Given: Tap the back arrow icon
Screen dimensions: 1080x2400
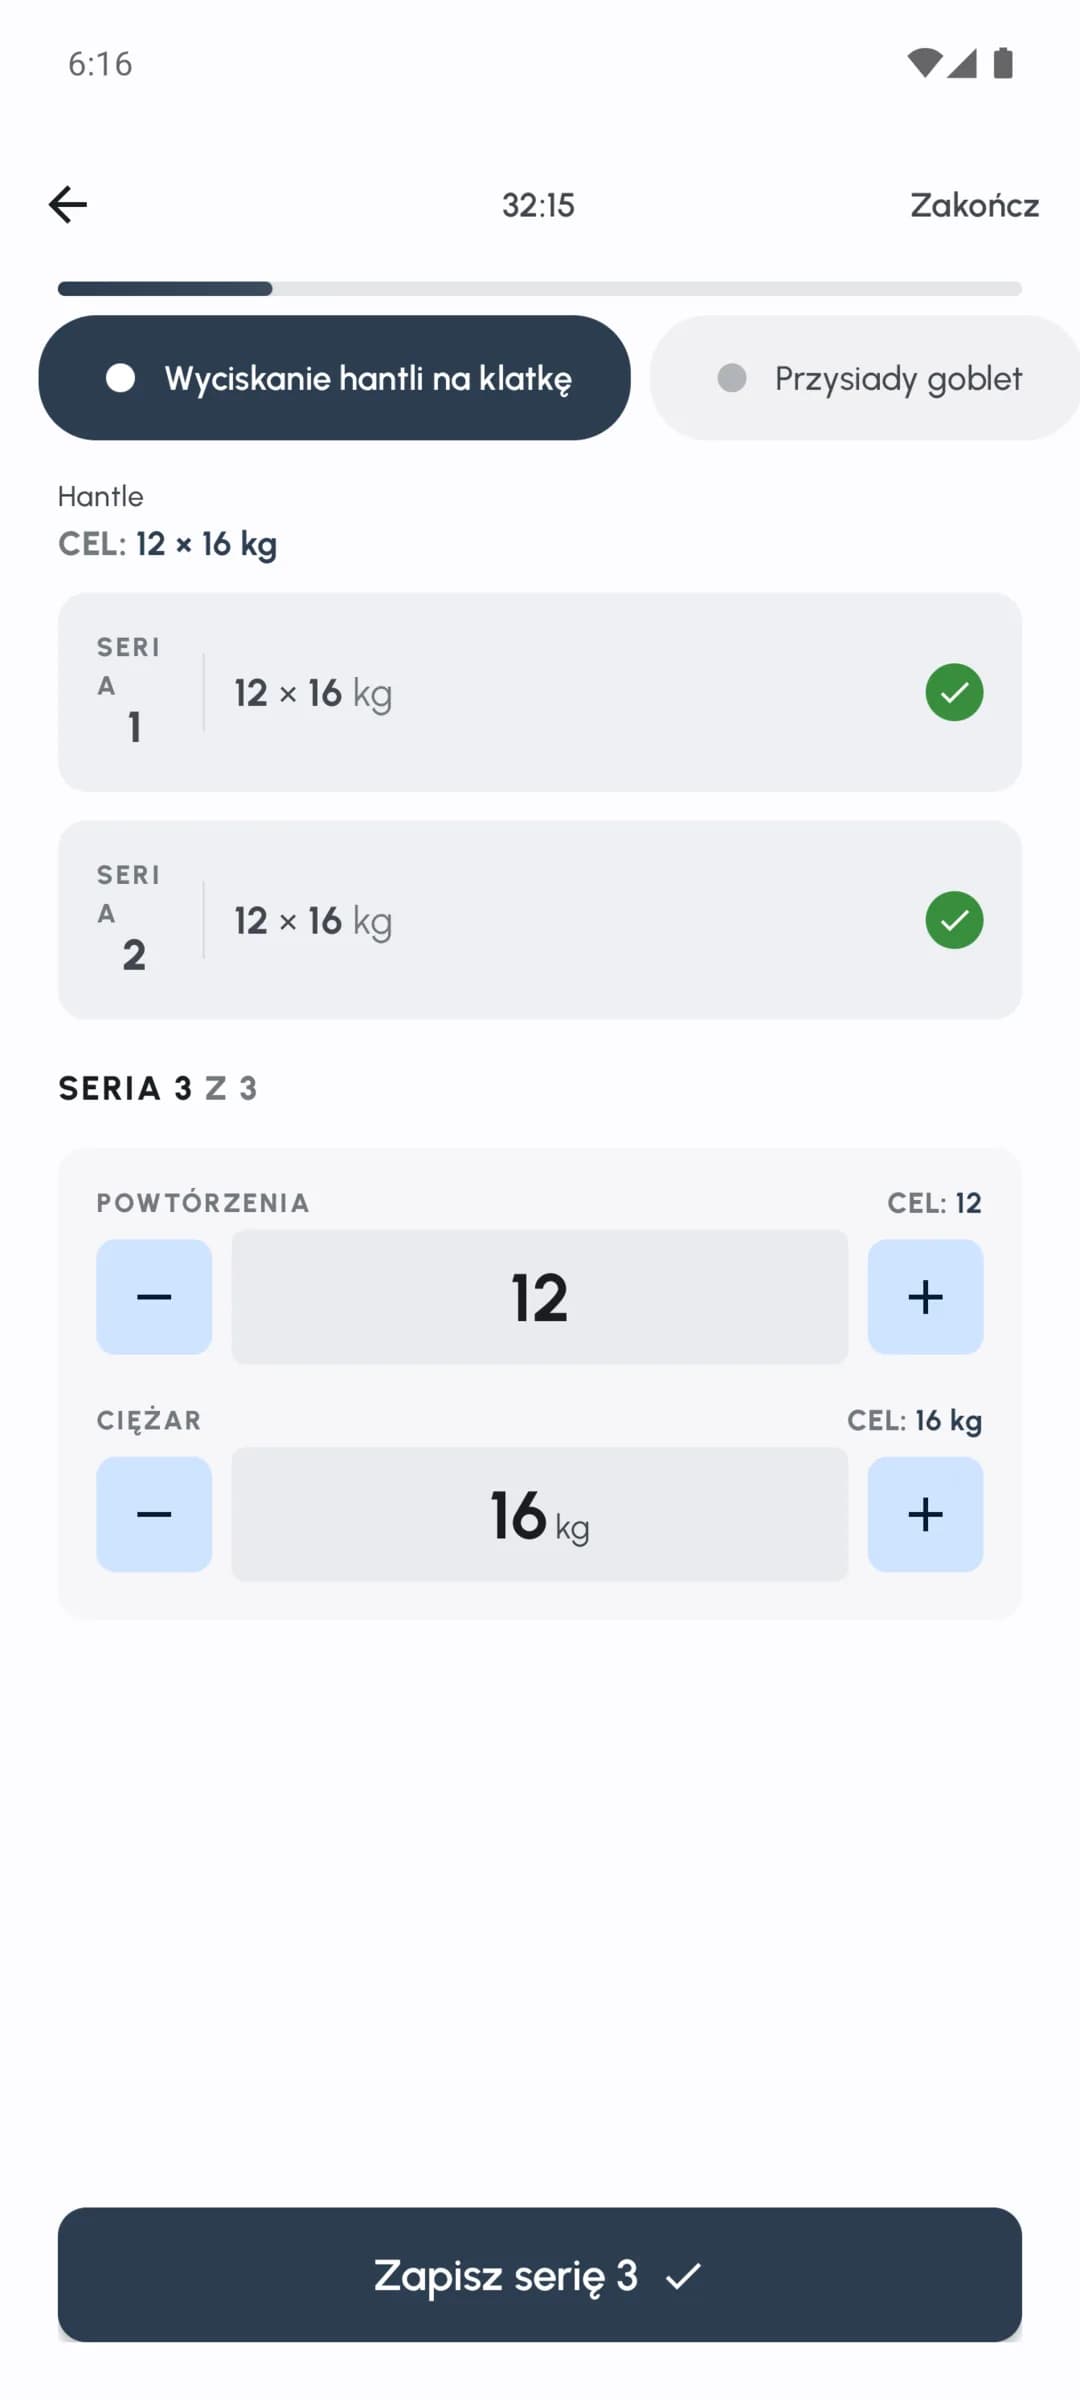Looking at the screenshot, I should tap(68, 204).
